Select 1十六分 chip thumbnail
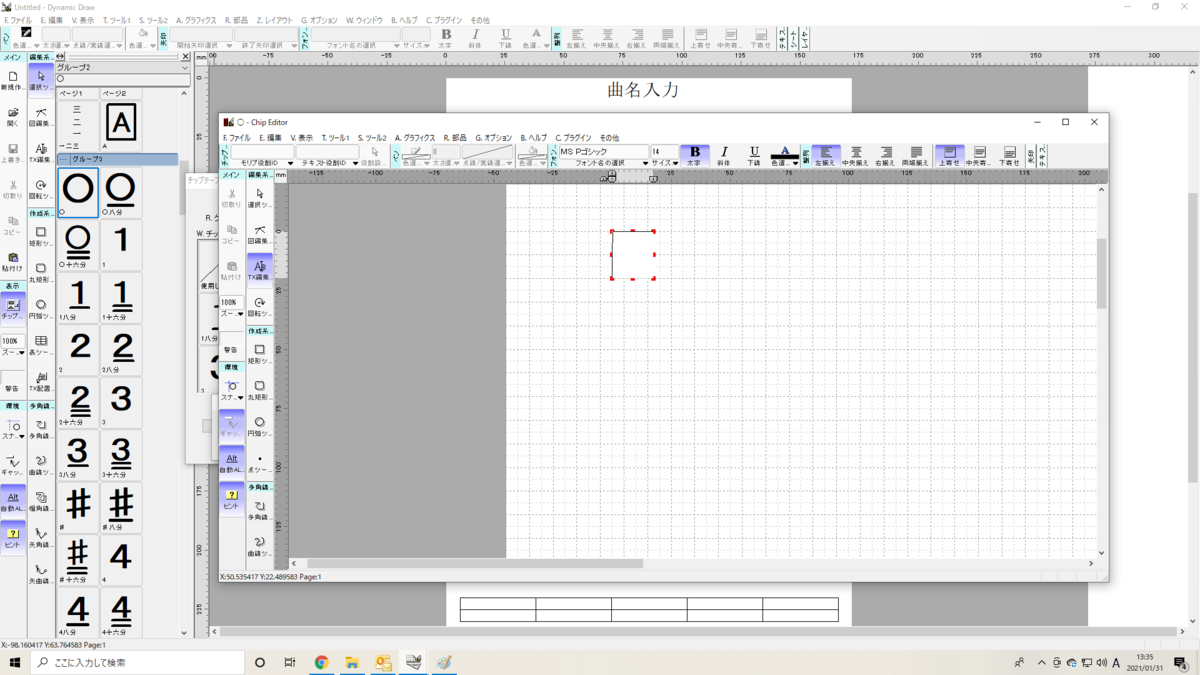Image resolution: width=1200 pixels, height=675 pixels. pos(120,298)
